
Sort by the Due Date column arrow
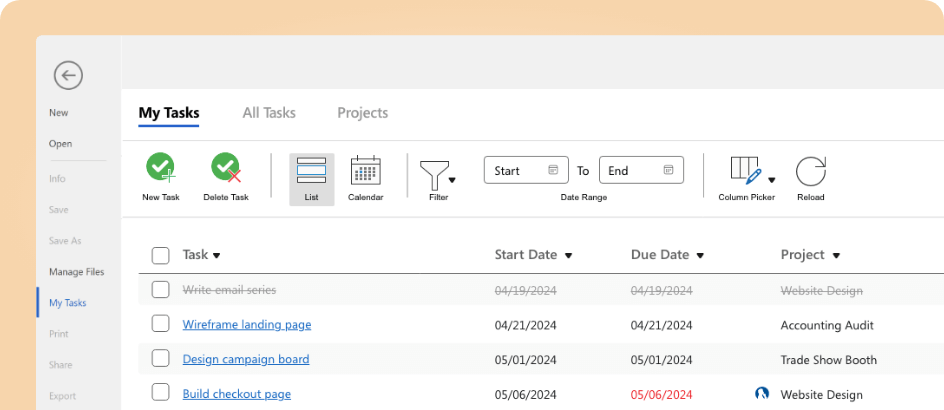[700, 256]
